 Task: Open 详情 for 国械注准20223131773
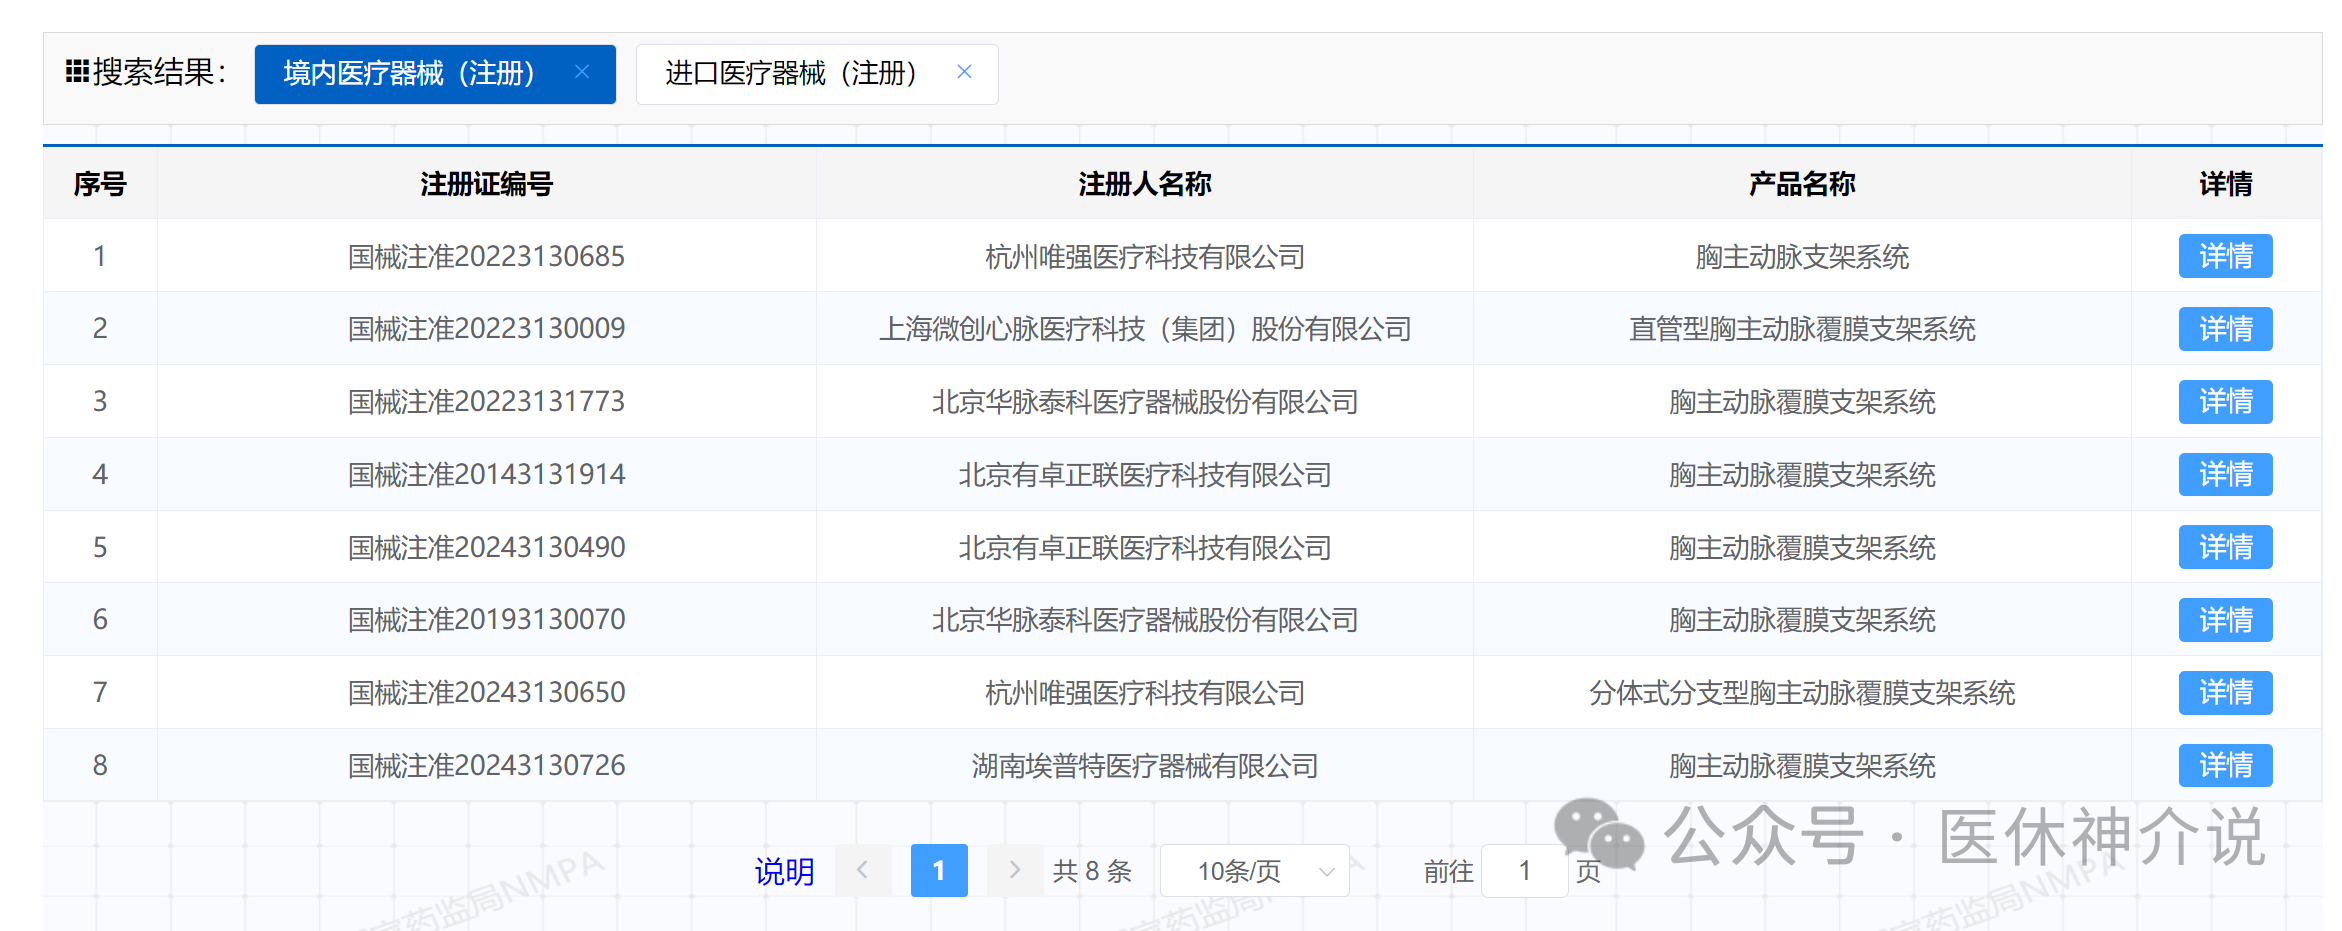click(2225, 402)
